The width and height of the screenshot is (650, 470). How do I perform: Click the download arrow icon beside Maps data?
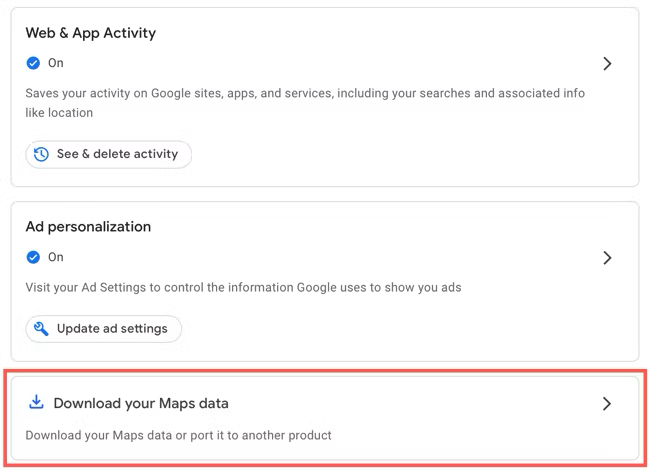pyautogui.click(x=36, y=402)
